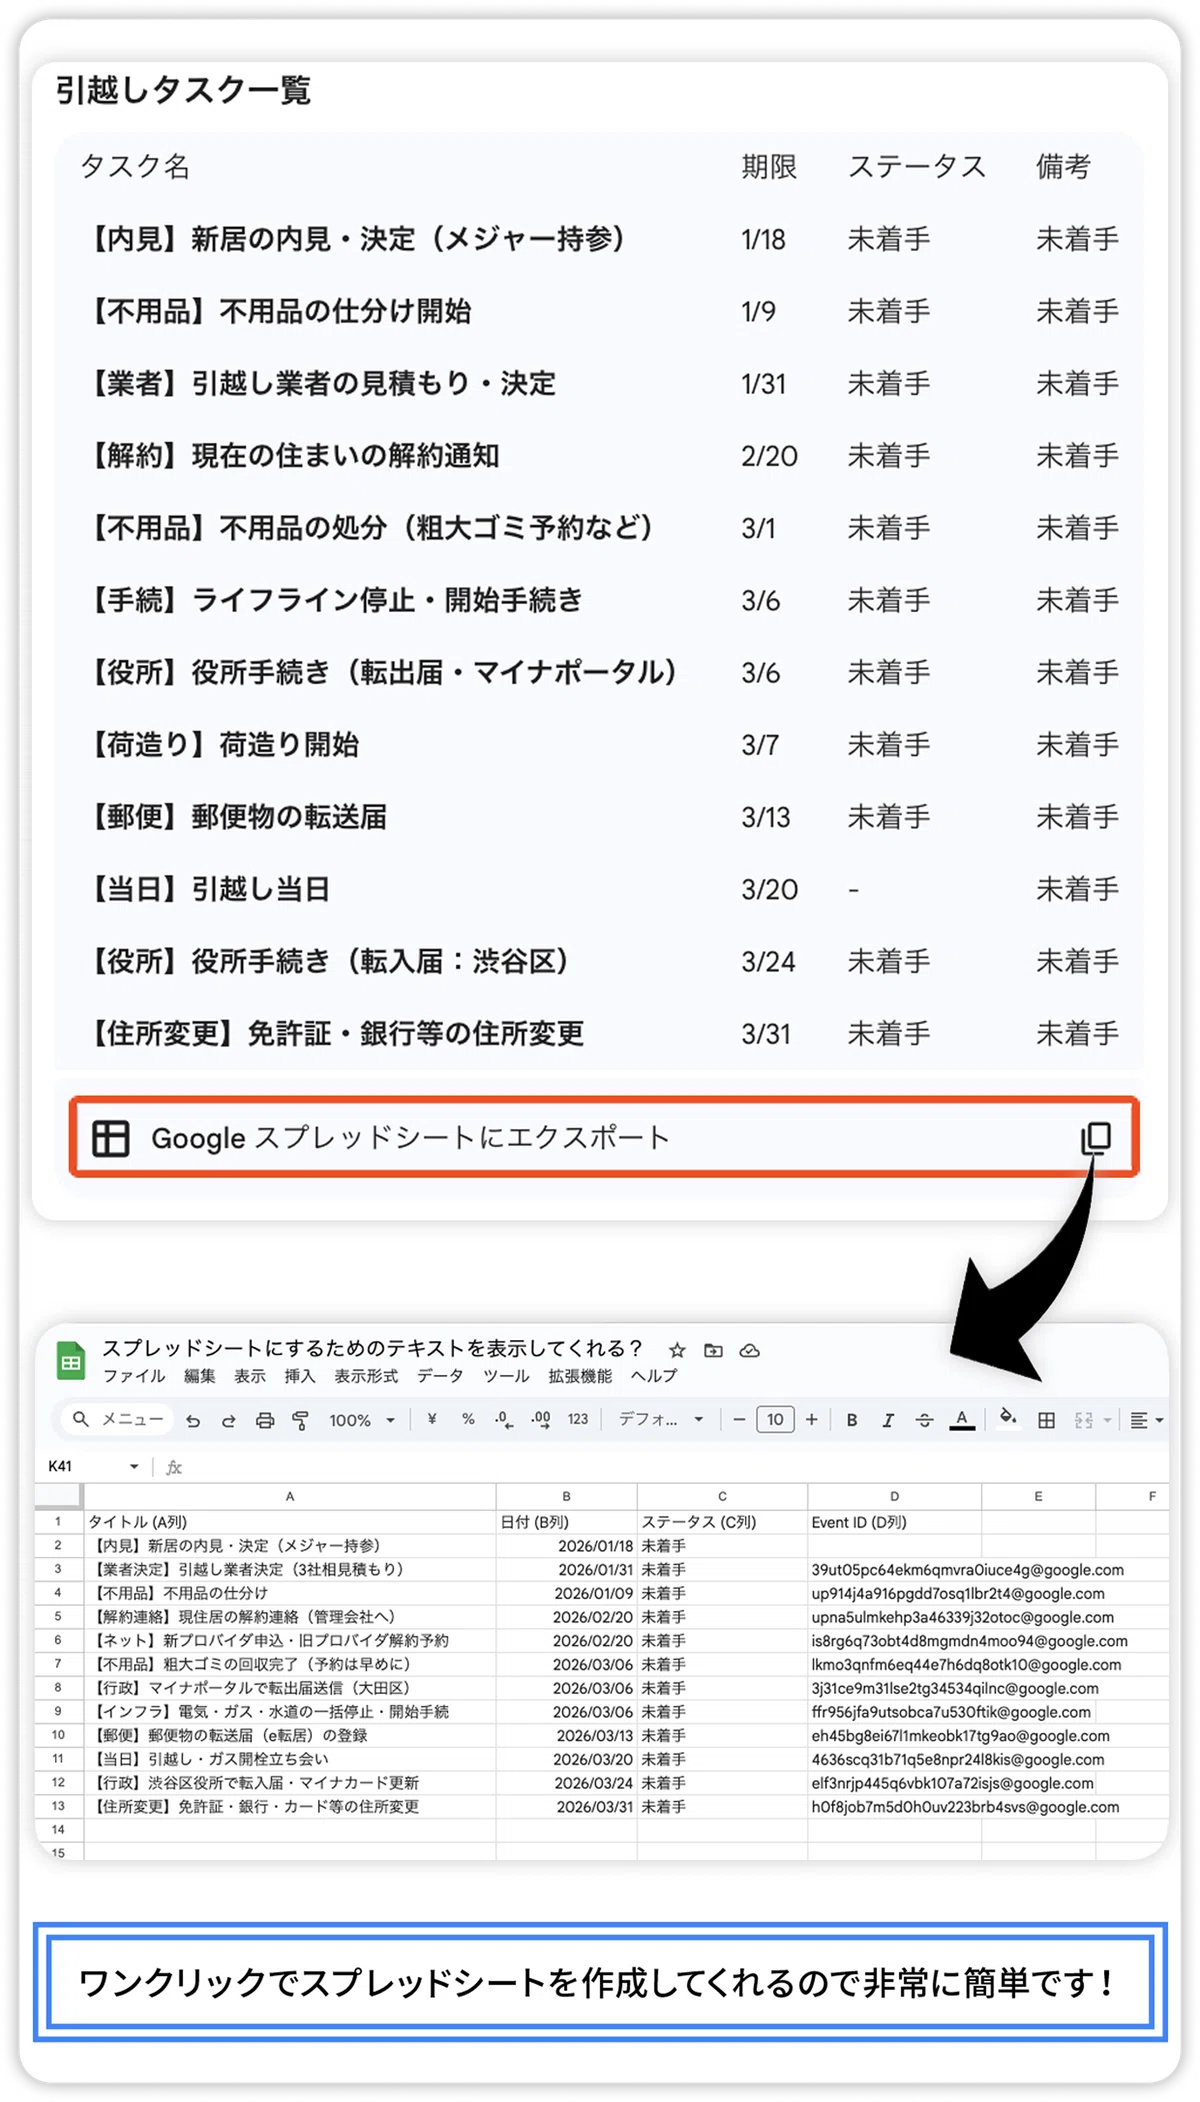1200x2102 pixels.
Task: Click the select-all corner box
Action: point(58,1496)
